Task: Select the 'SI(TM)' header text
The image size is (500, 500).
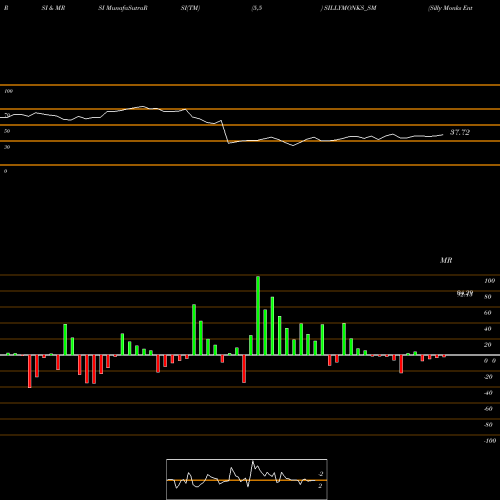Action: tap(190, 8)
